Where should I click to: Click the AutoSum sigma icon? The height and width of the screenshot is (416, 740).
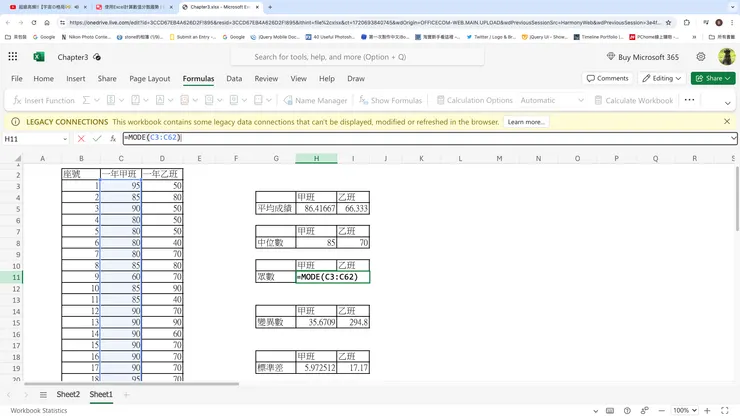tap(86, 100)
